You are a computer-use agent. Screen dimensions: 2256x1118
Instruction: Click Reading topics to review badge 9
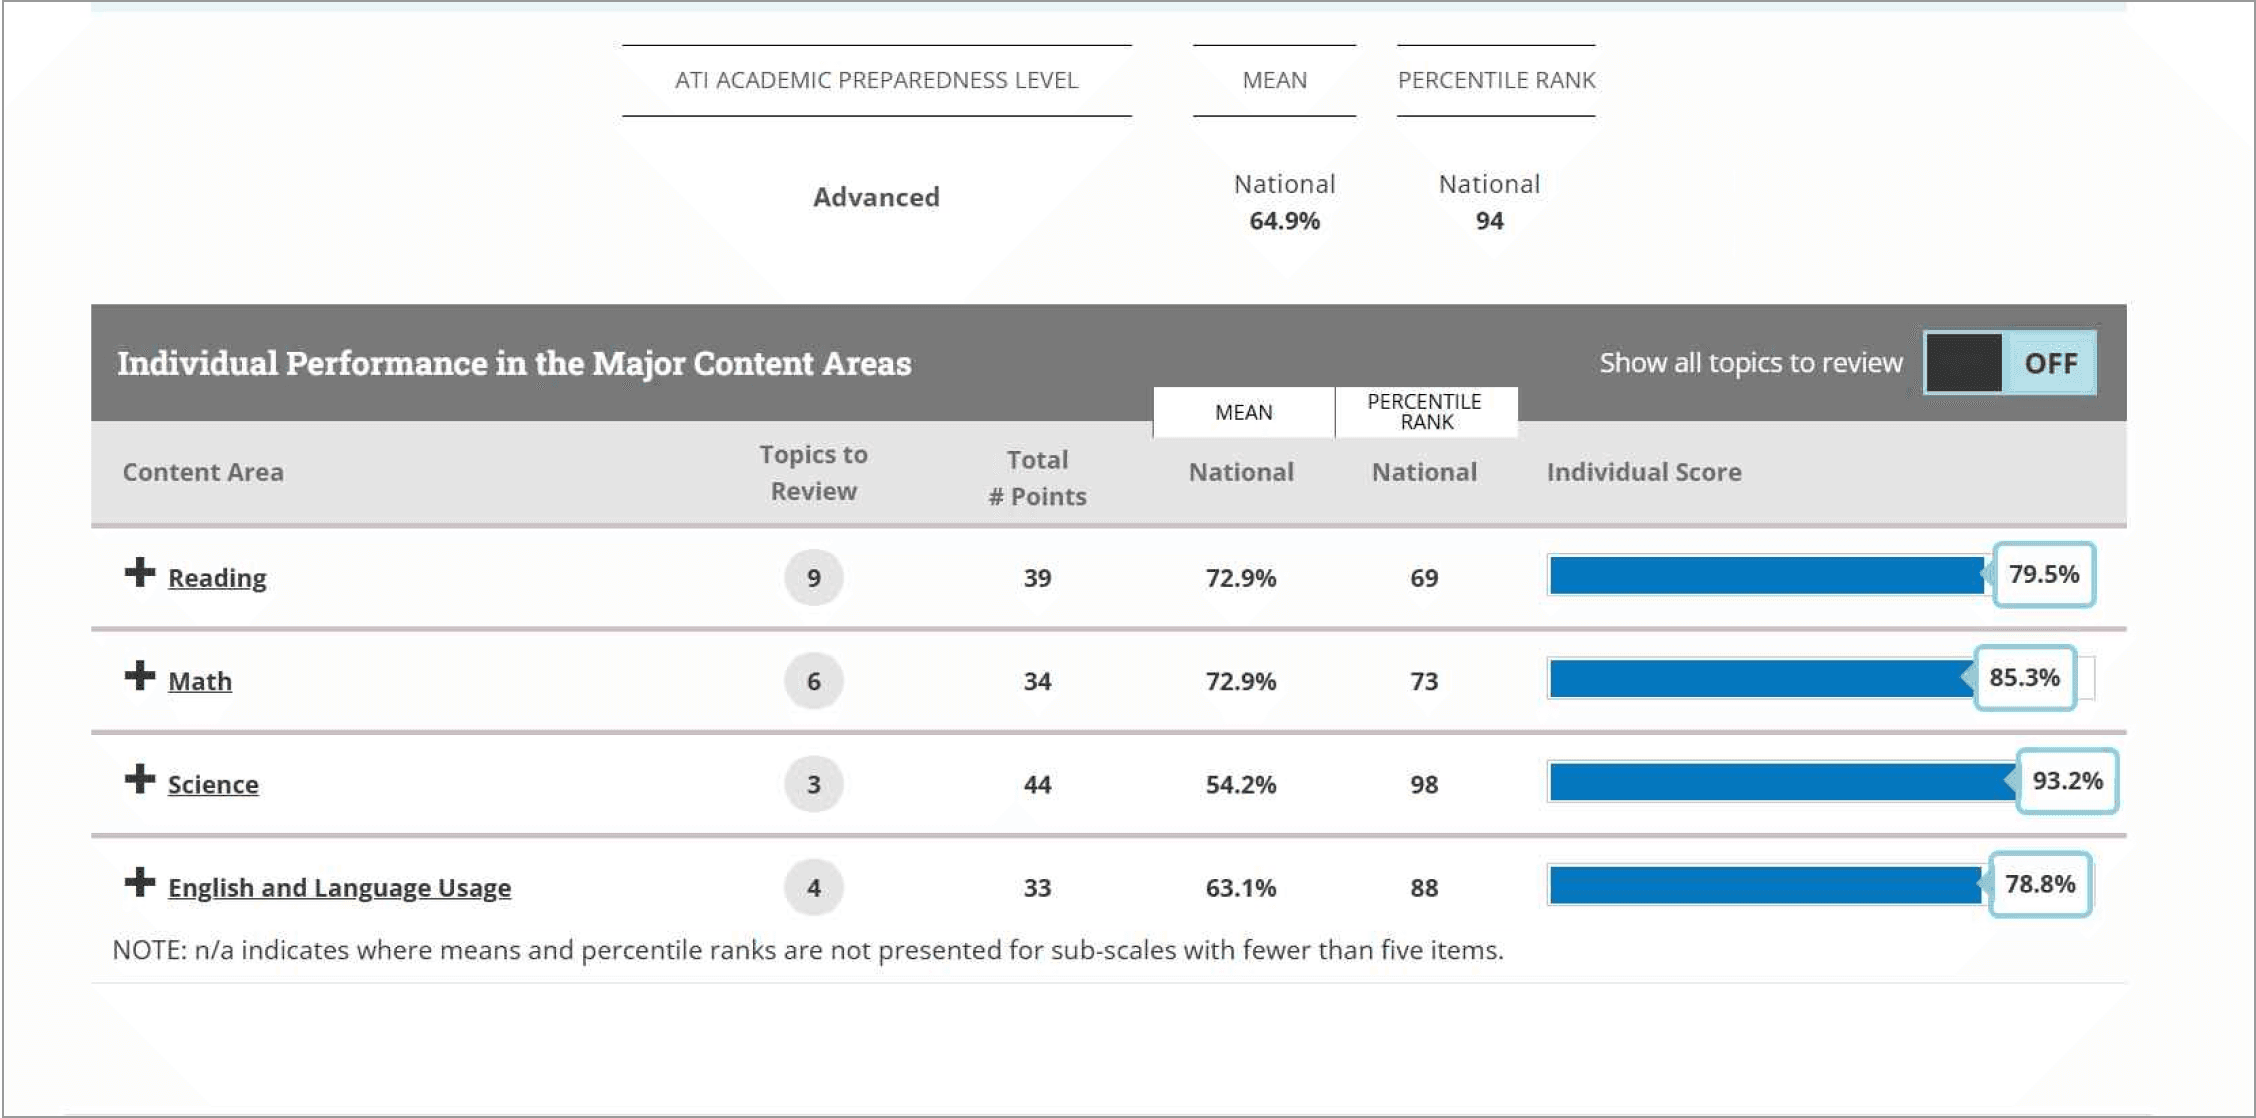(814, 578)
